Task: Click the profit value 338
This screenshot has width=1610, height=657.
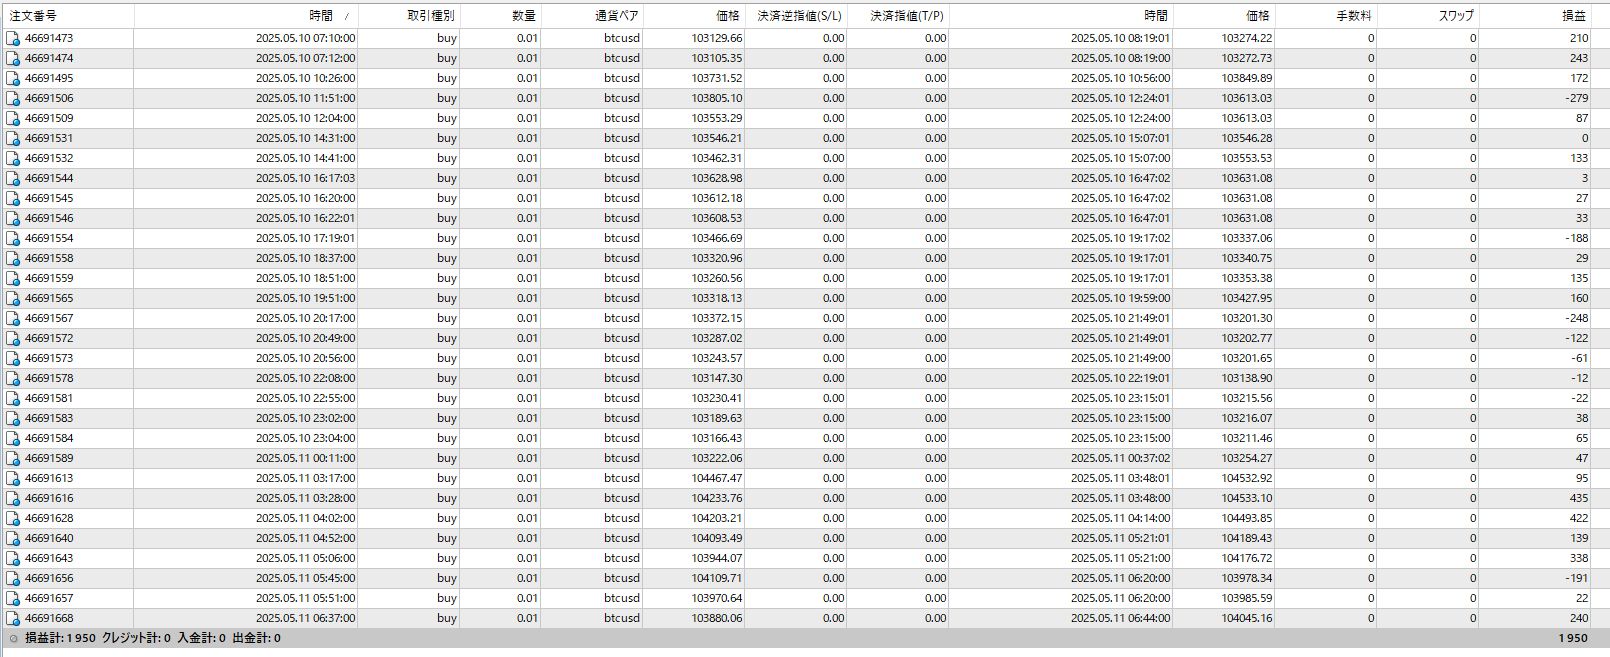Action: tap(1579, 558)
